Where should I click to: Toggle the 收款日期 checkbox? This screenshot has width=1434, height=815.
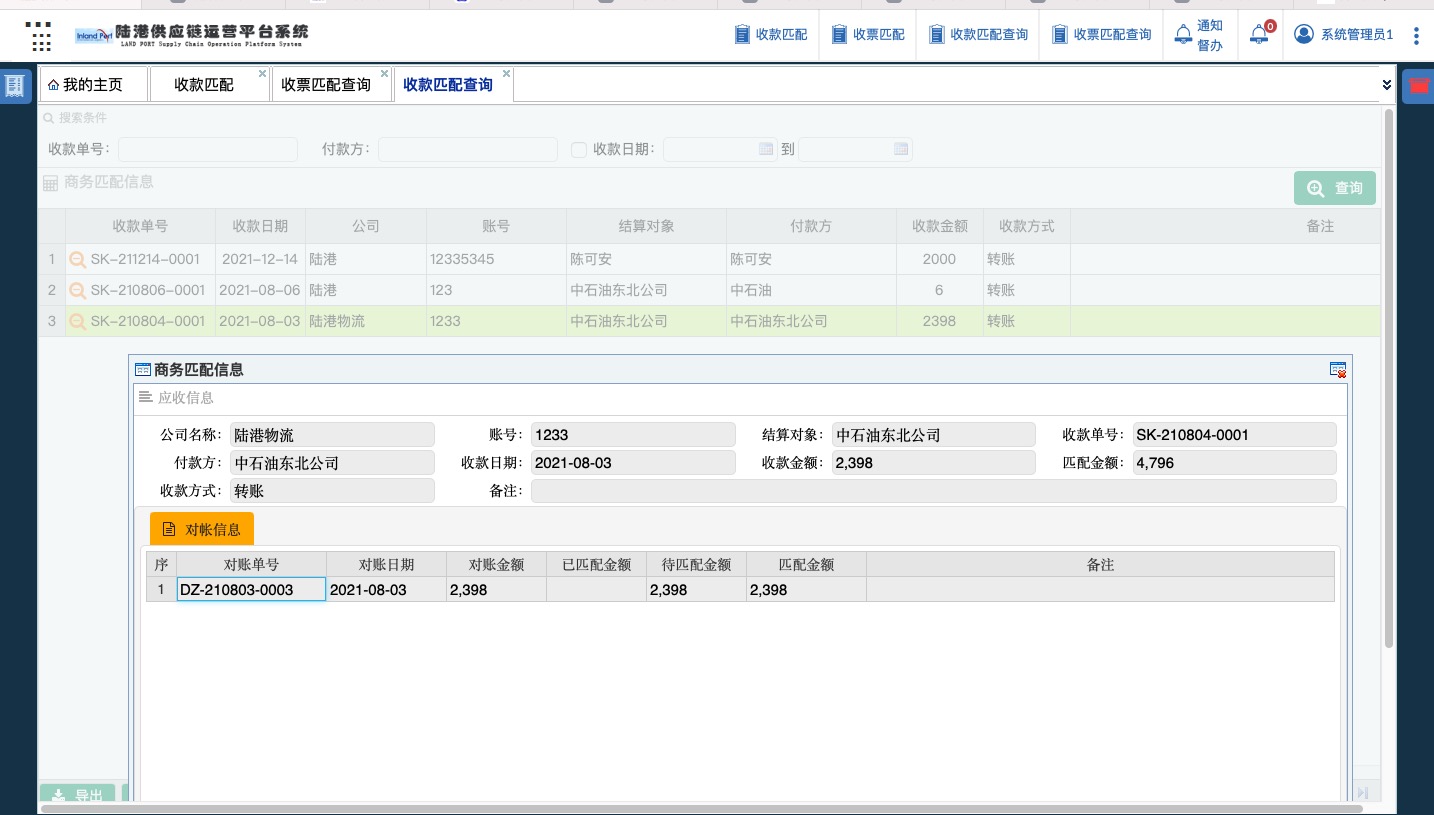point(578,150)
